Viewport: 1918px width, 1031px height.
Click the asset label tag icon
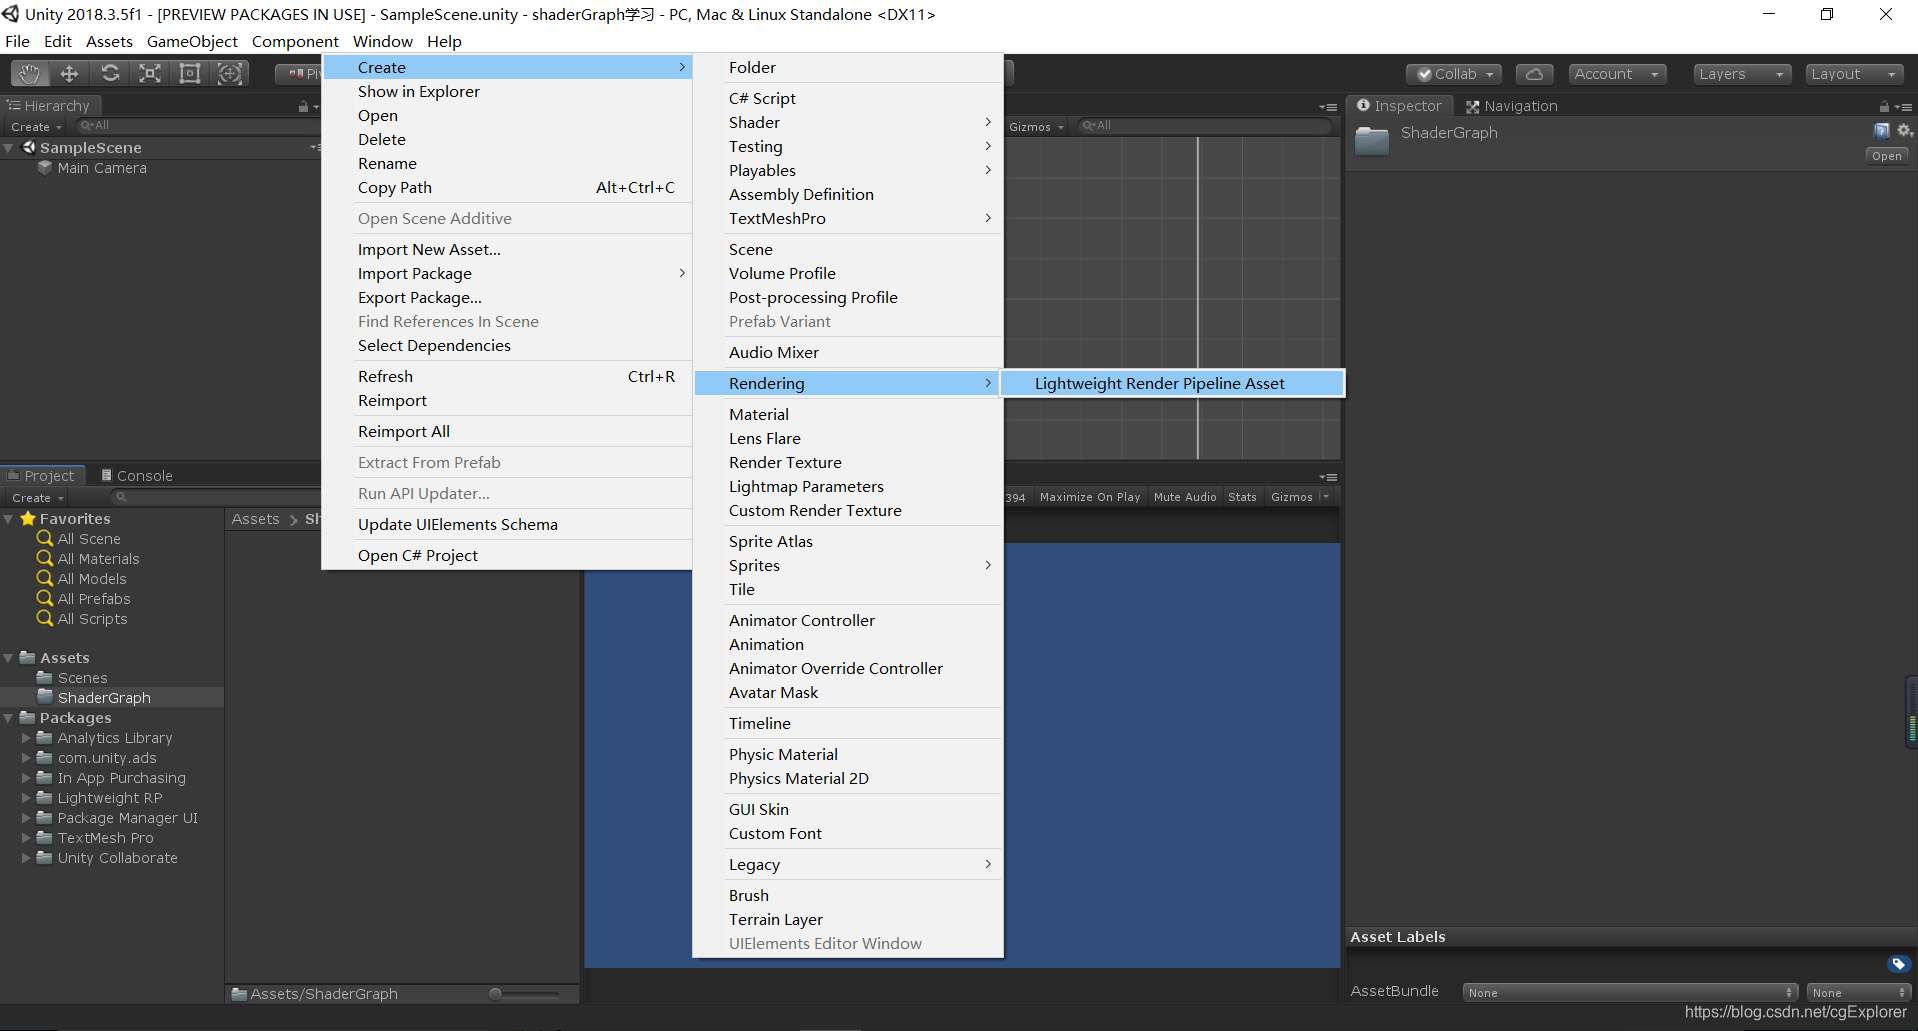[1898, 964]
